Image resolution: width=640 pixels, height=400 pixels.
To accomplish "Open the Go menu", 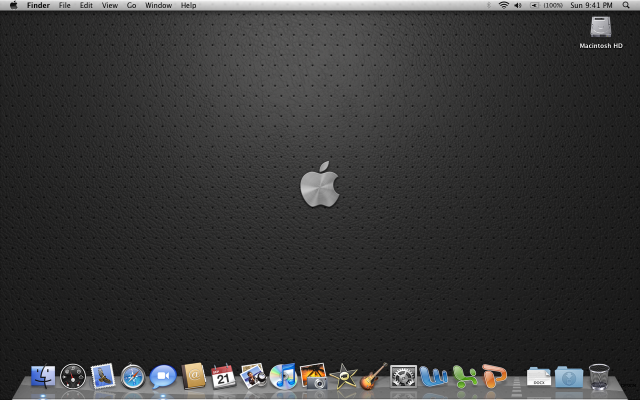I will pos(131,5).
